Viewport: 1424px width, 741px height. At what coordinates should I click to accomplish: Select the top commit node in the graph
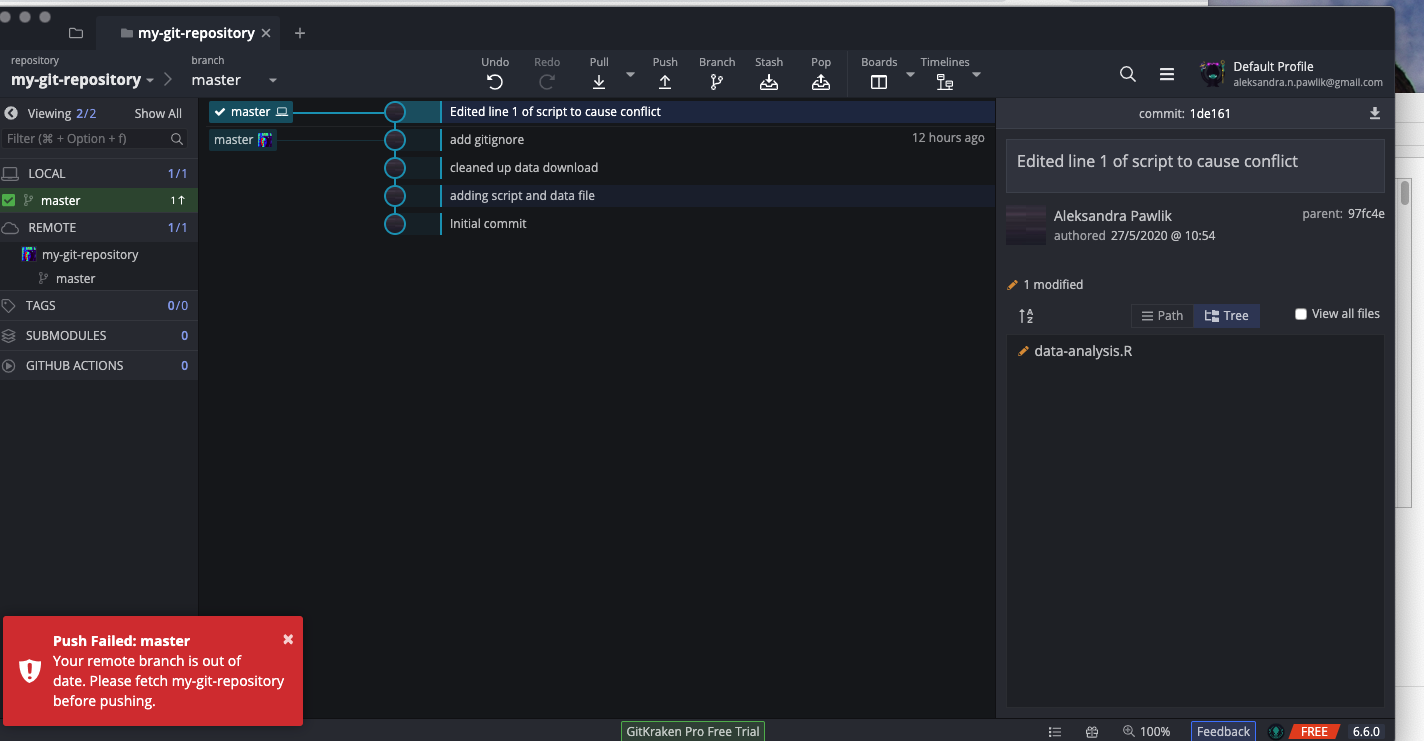coord(395,112)
